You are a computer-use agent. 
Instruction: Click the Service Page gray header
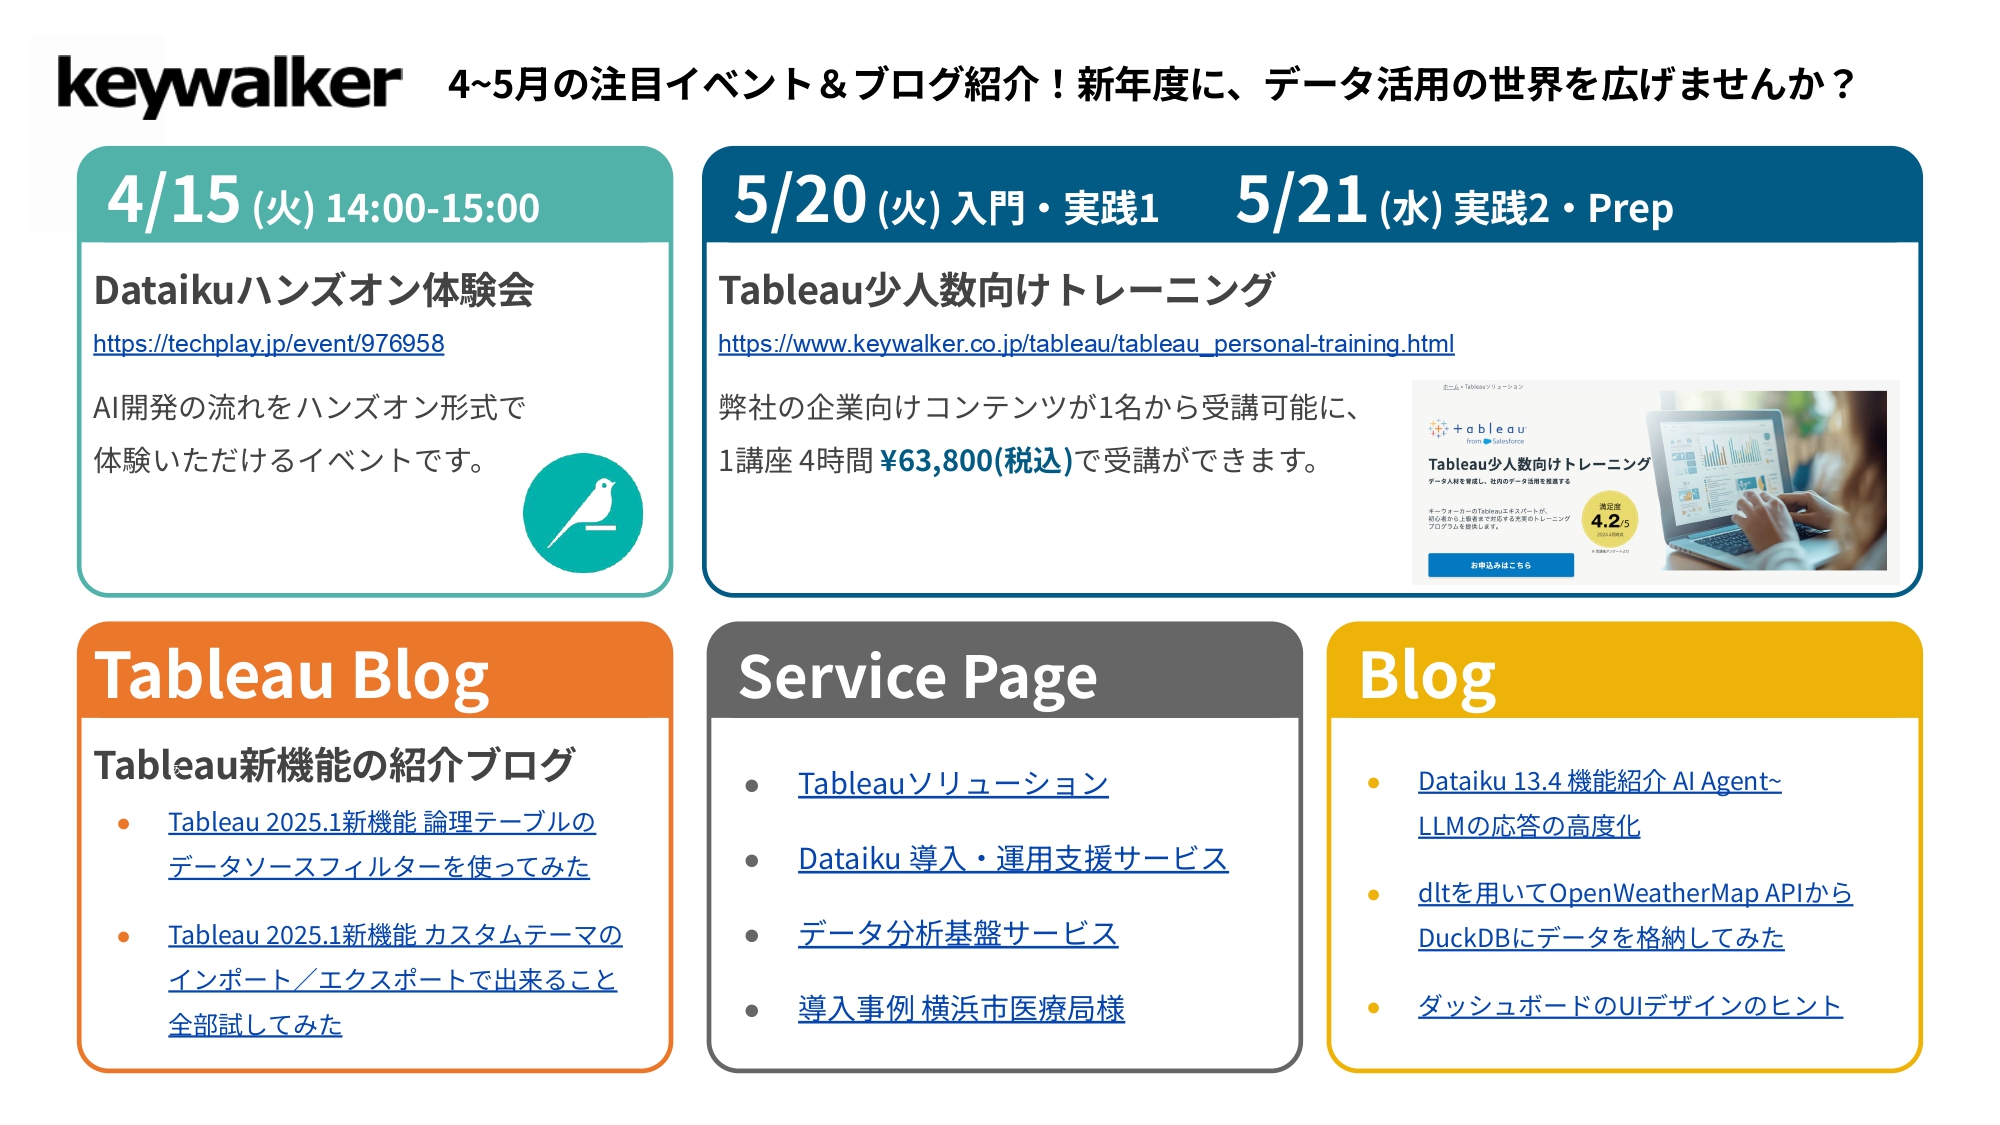pyautogui.click(x=1004, y=671)
